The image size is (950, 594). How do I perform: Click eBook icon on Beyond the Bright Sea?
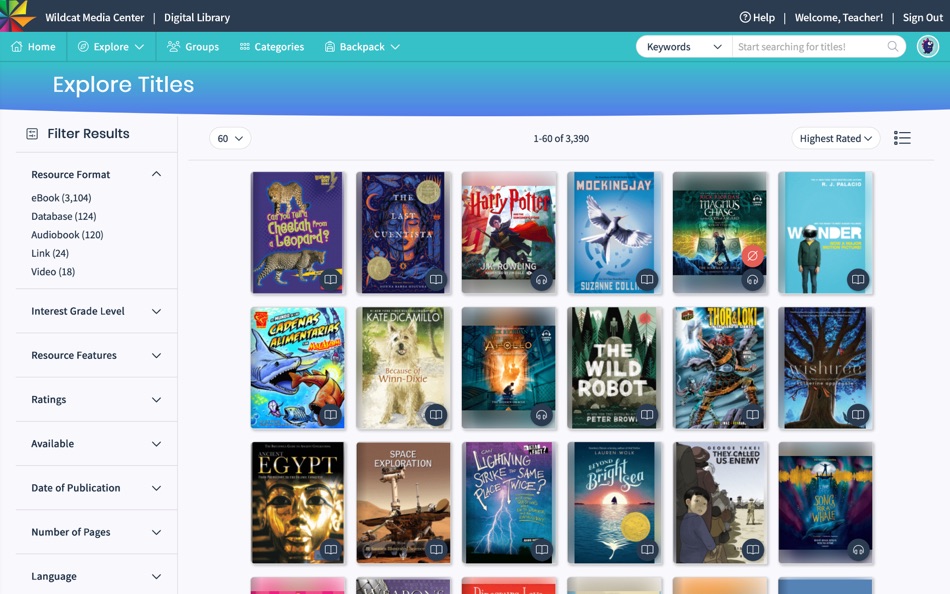click(646, 550)
